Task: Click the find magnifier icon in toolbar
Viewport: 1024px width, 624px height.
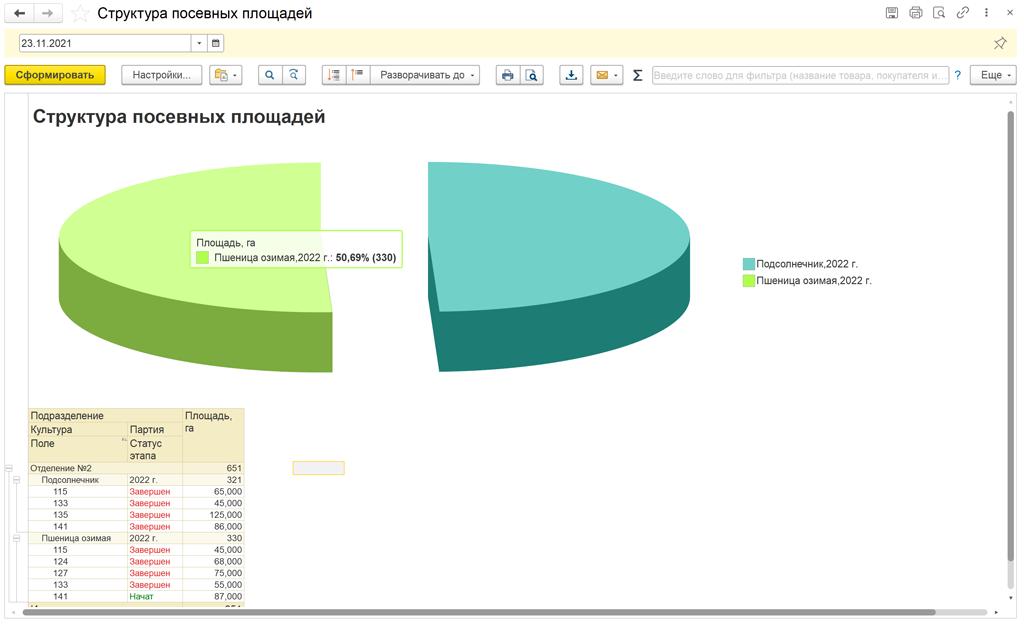Action: (x=269, y=75)
